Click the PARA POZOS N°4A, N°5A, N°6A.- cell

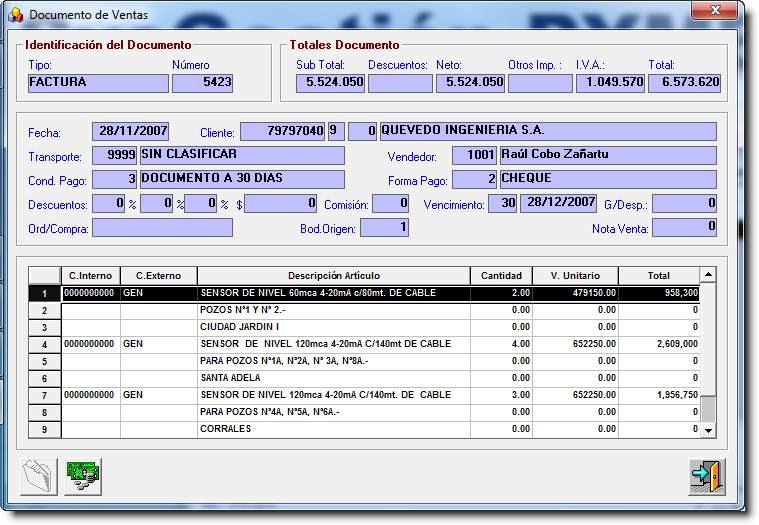[334, 412]
